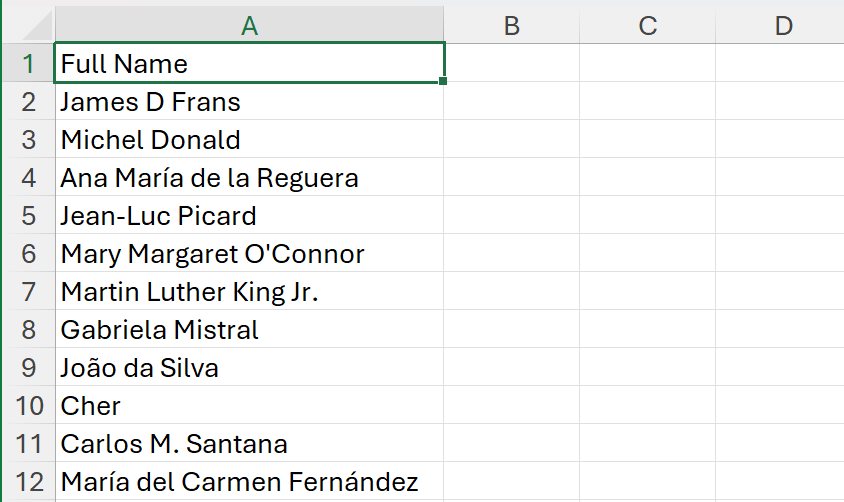Viewport: 844px width, 502px height.
Task: Click the row 5 header
Action: click(29, 216)
